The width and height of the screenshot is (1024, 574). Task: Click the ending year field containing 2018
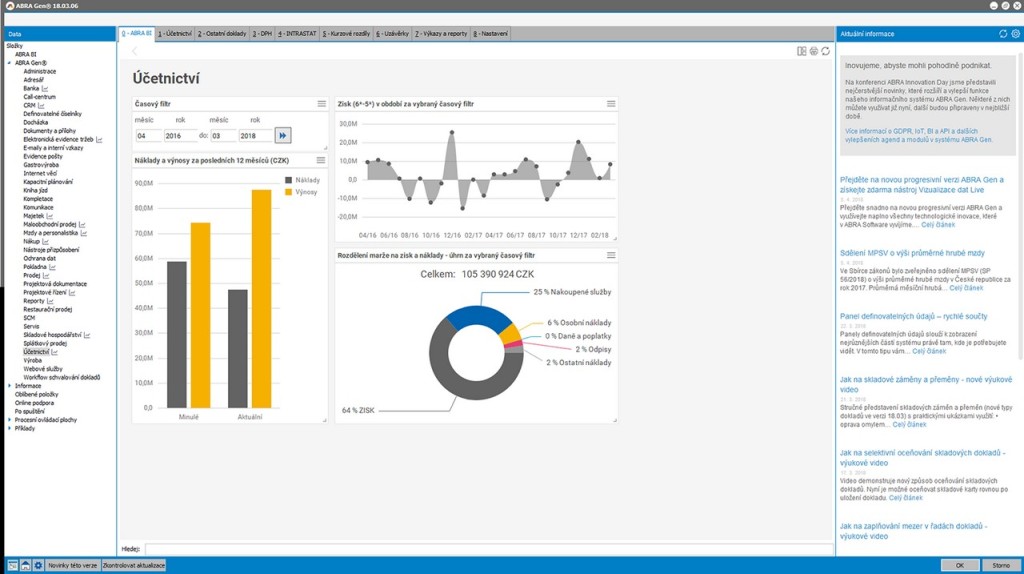(255, 135)
